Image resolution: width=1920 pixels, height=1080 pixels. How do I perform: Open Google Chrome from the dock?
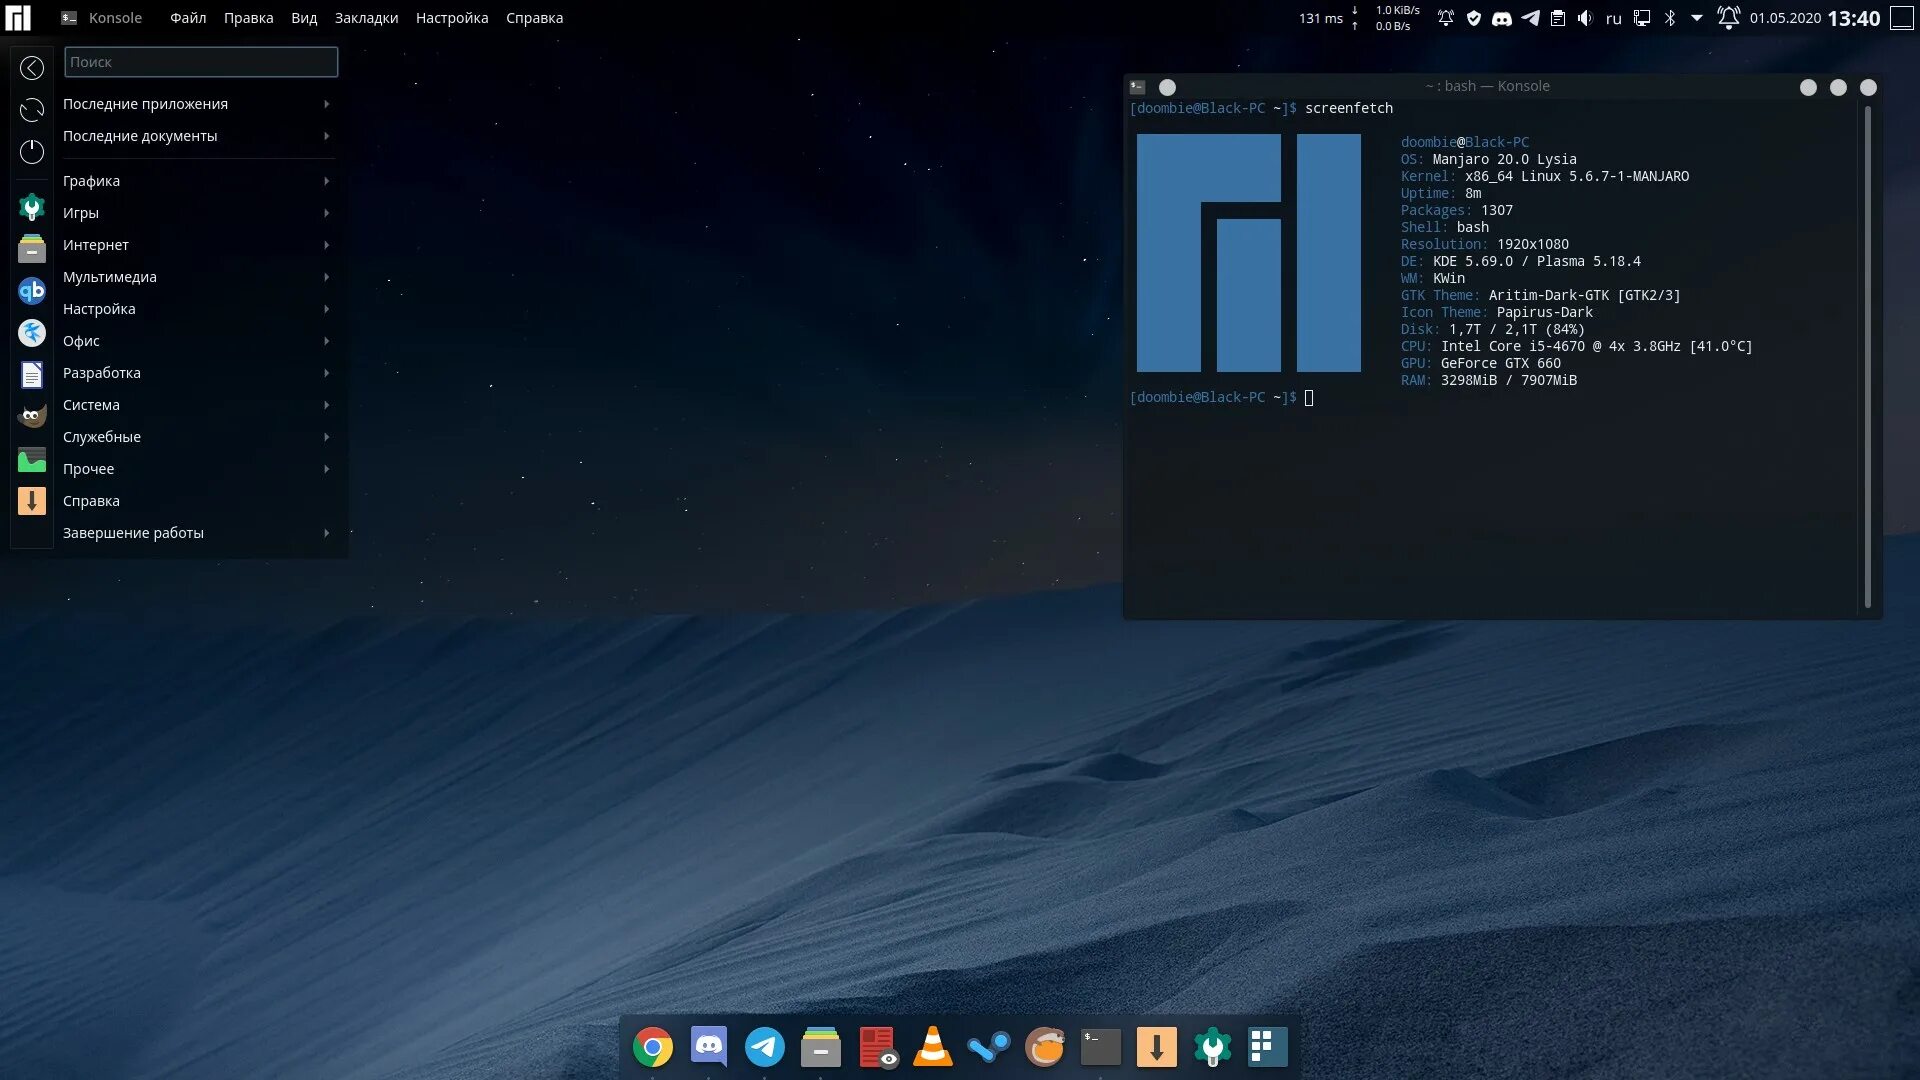coord(653,1047)
